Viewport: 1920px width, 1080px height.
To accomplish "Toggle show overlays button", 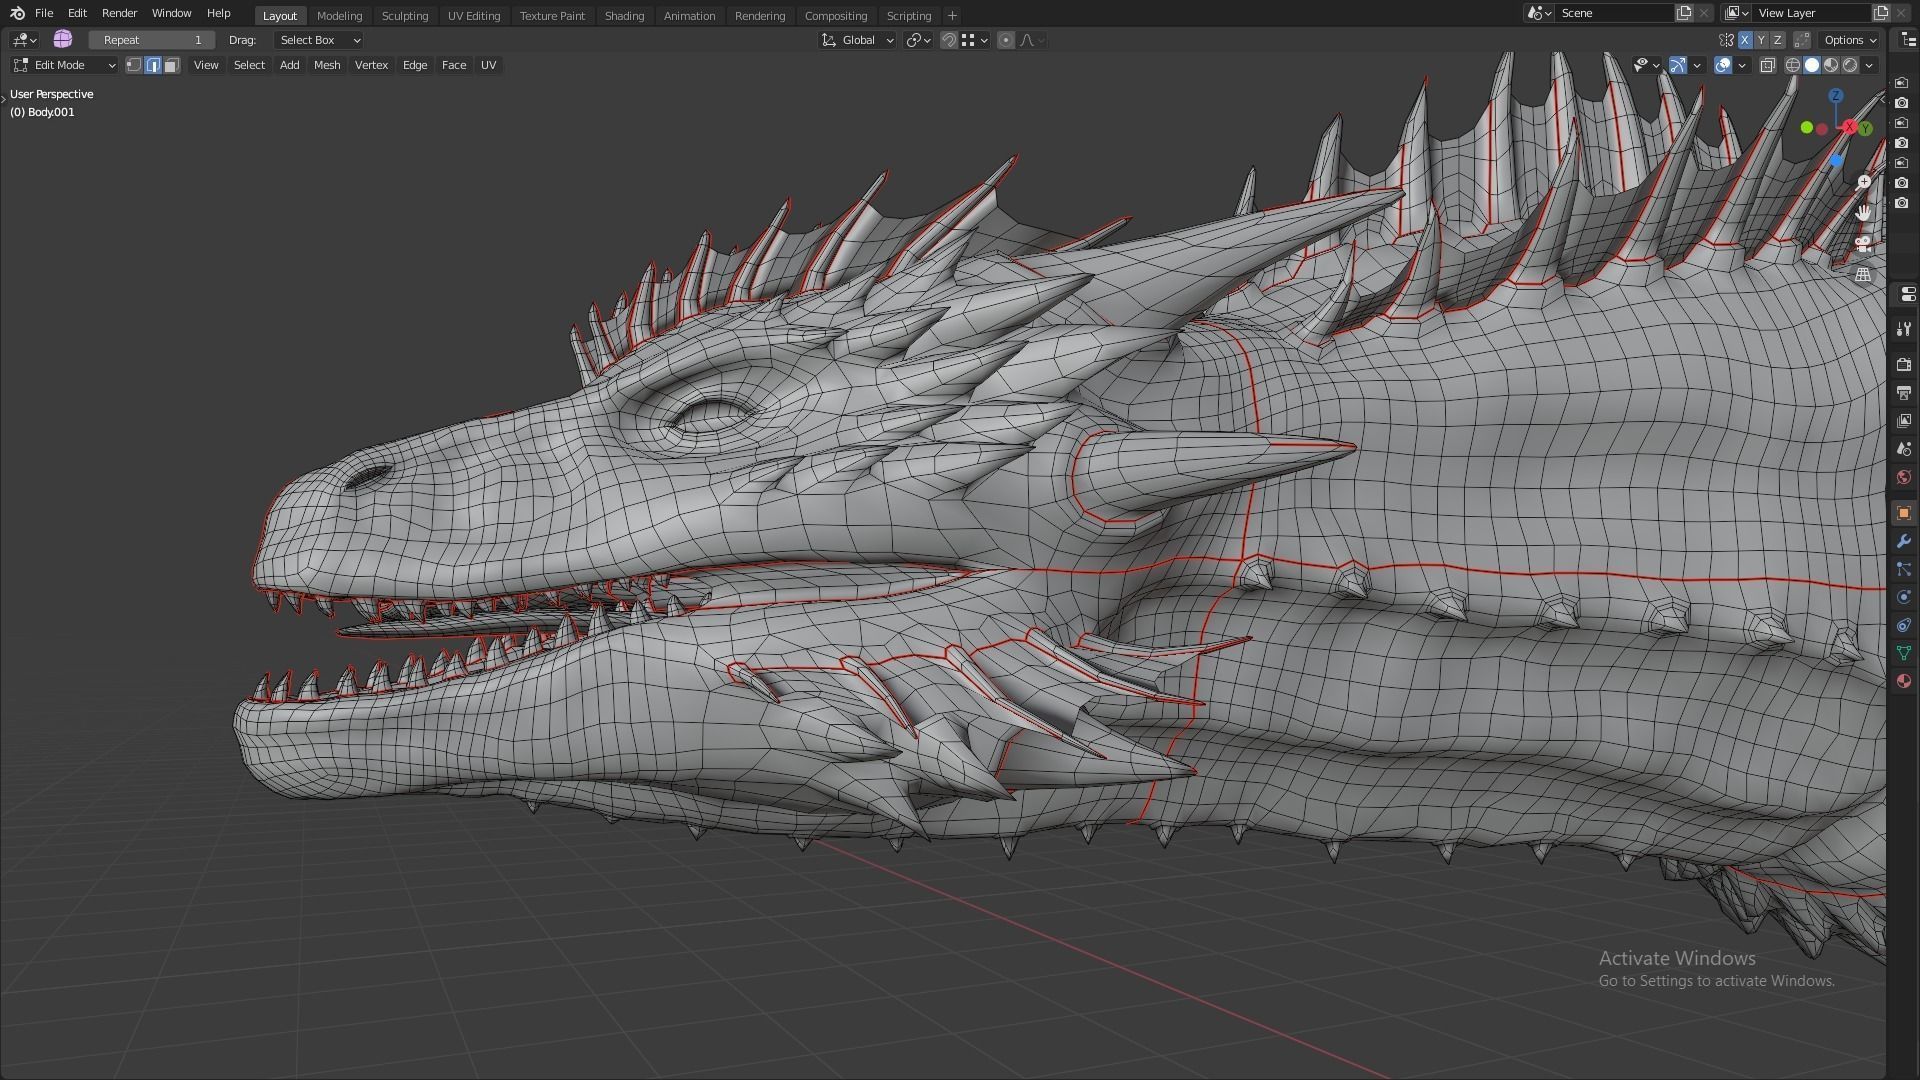I will pyautogui.click(x=1723, y=65).
